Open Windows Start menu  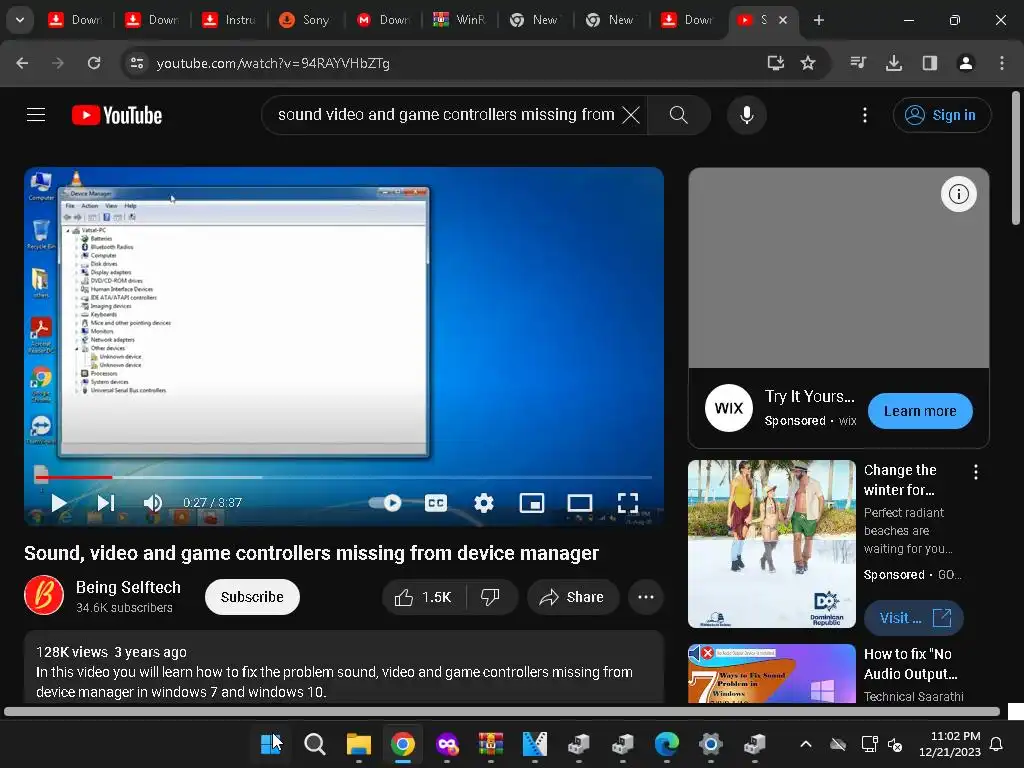pos(270,744)
